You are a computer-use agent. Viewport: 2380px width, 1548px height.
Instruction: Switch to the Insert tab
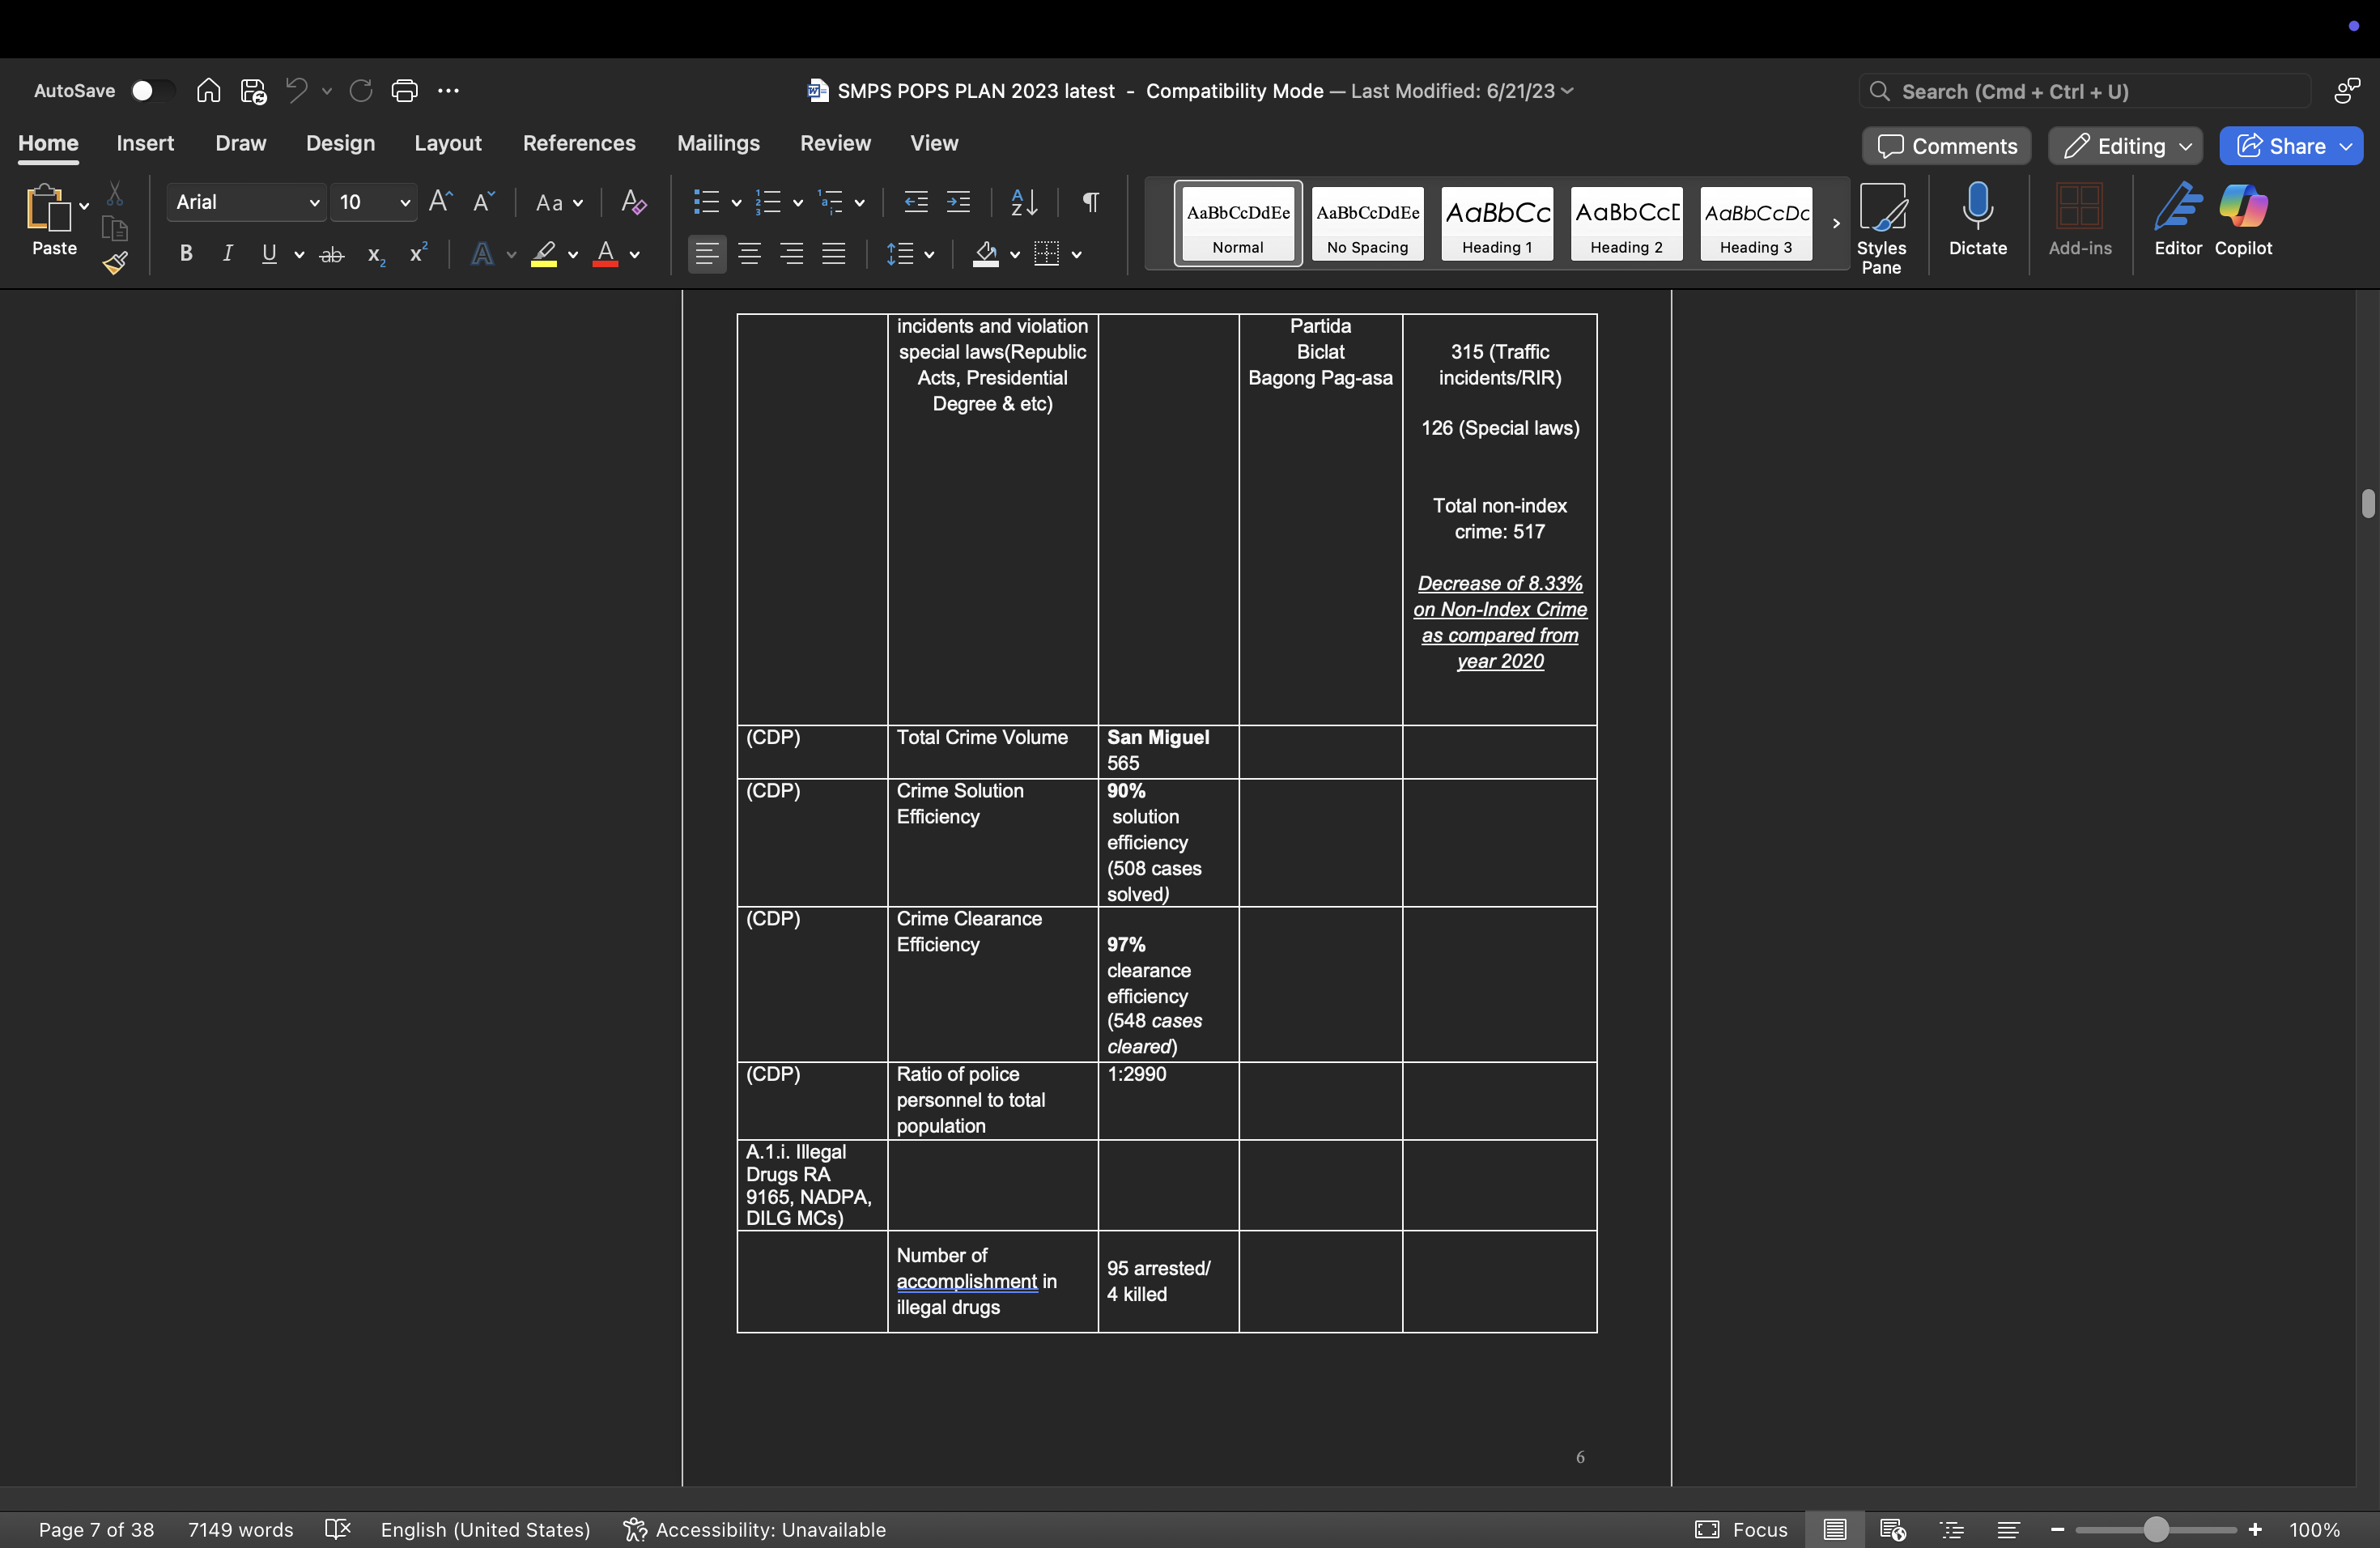[145, 143]
